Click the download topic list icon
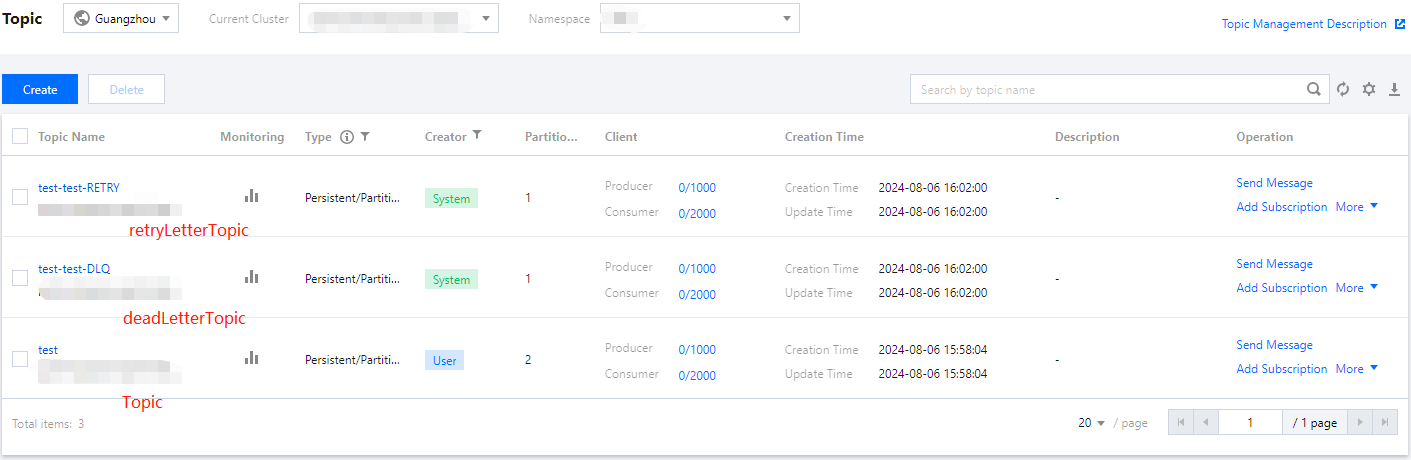 (x=1395, y=90)
